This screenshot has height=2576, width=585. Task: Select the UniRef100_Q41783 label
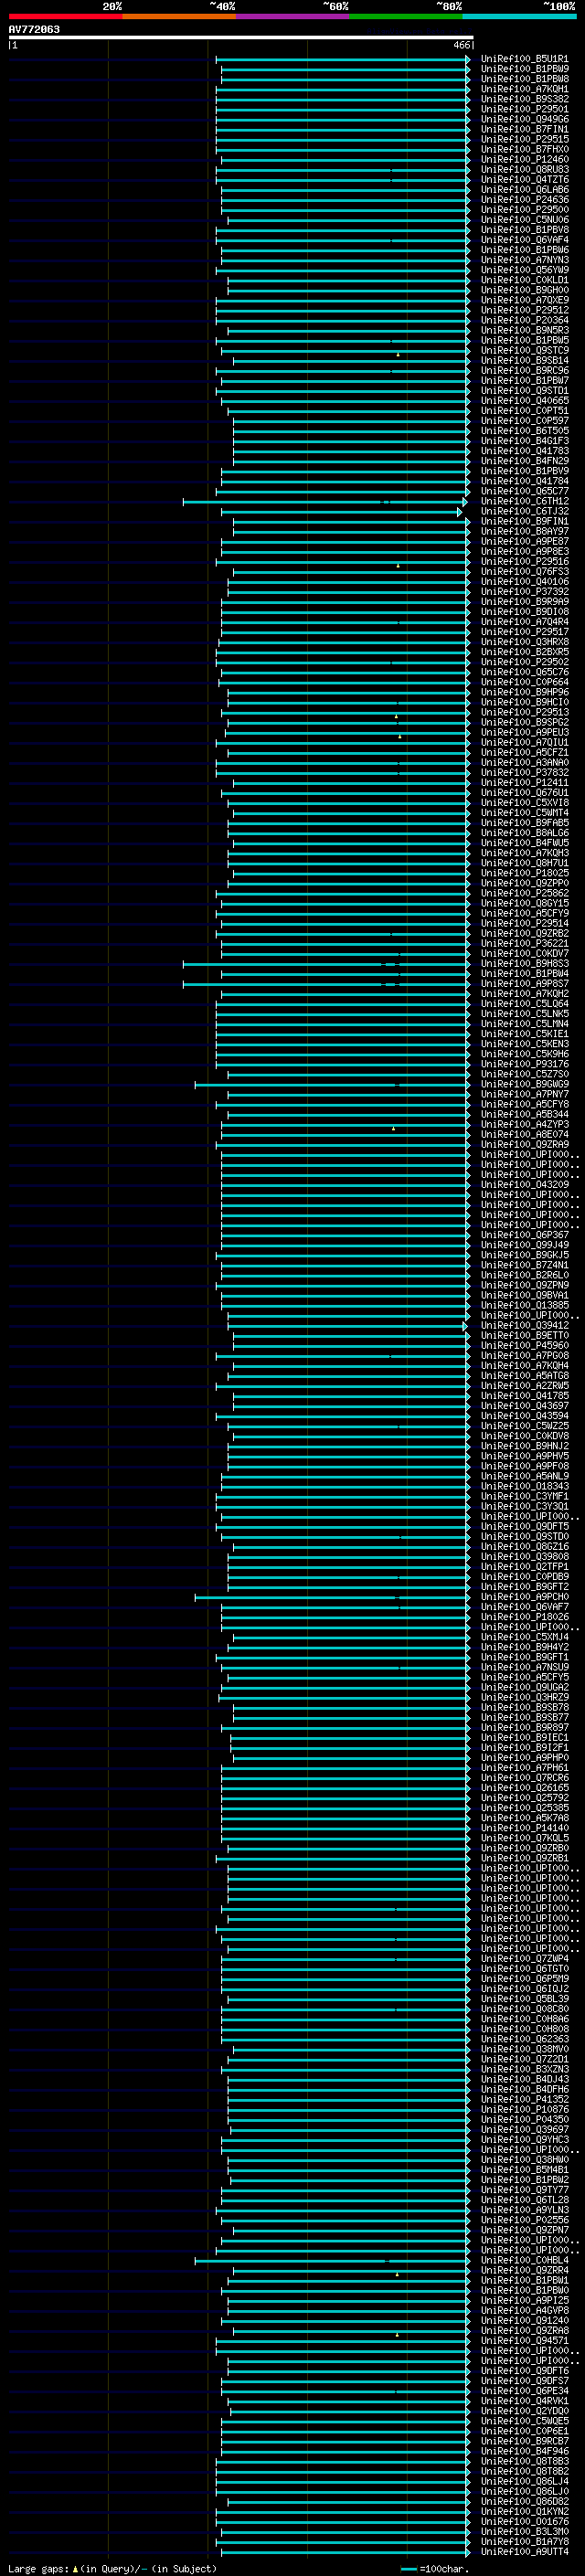[x=524, y=451]
